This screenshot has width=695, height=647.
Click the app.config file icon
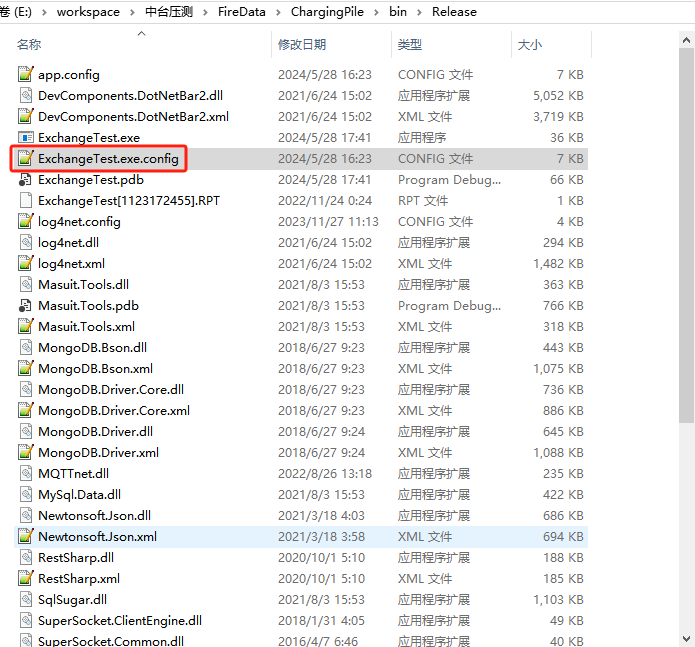(26, 74)
